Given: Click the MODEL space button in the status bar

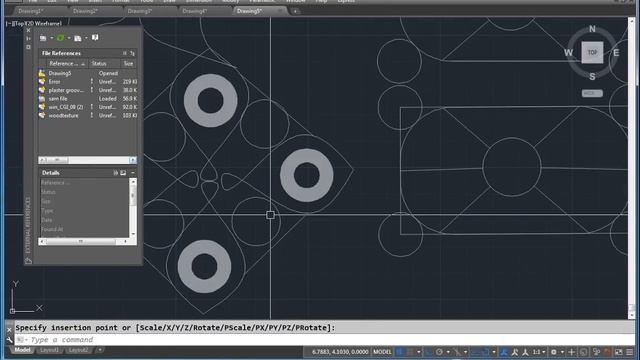Looking at the screenshot, I should coord(382,352).
